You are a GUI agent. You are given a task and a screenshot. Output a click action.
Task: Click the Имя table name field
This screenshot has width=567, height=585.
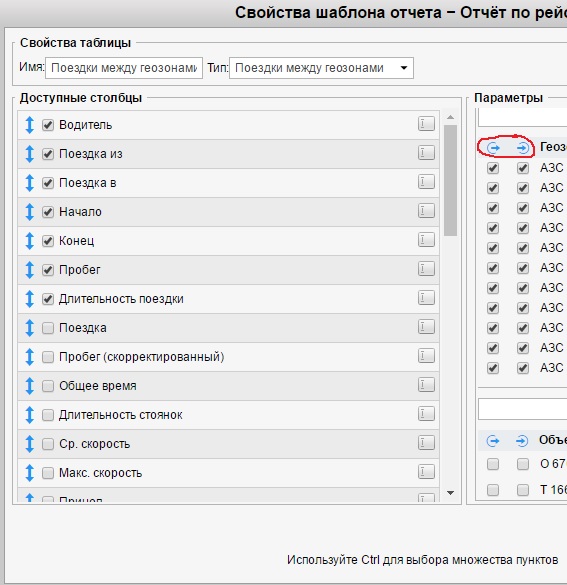[124, 68]
